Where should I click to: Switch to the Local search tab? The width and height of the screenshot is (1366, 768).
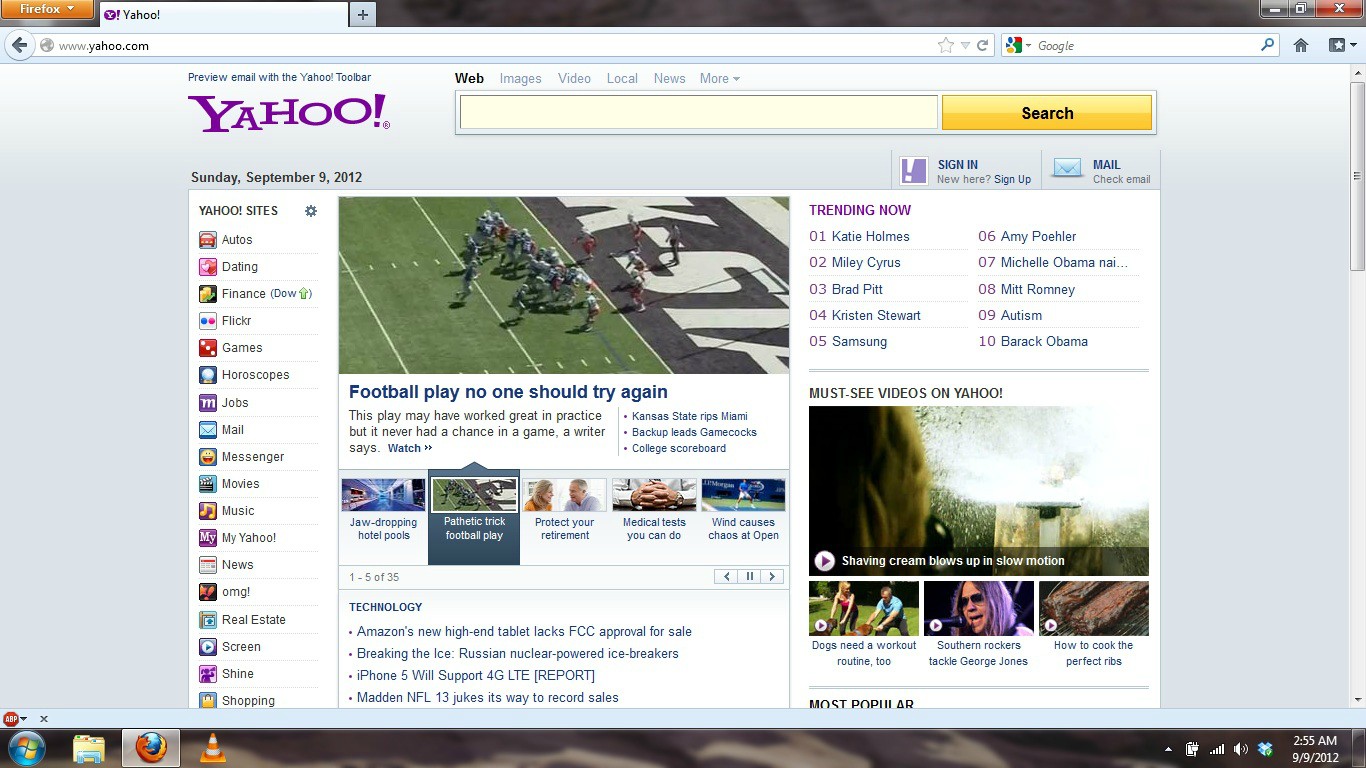(x=622, y=79)
